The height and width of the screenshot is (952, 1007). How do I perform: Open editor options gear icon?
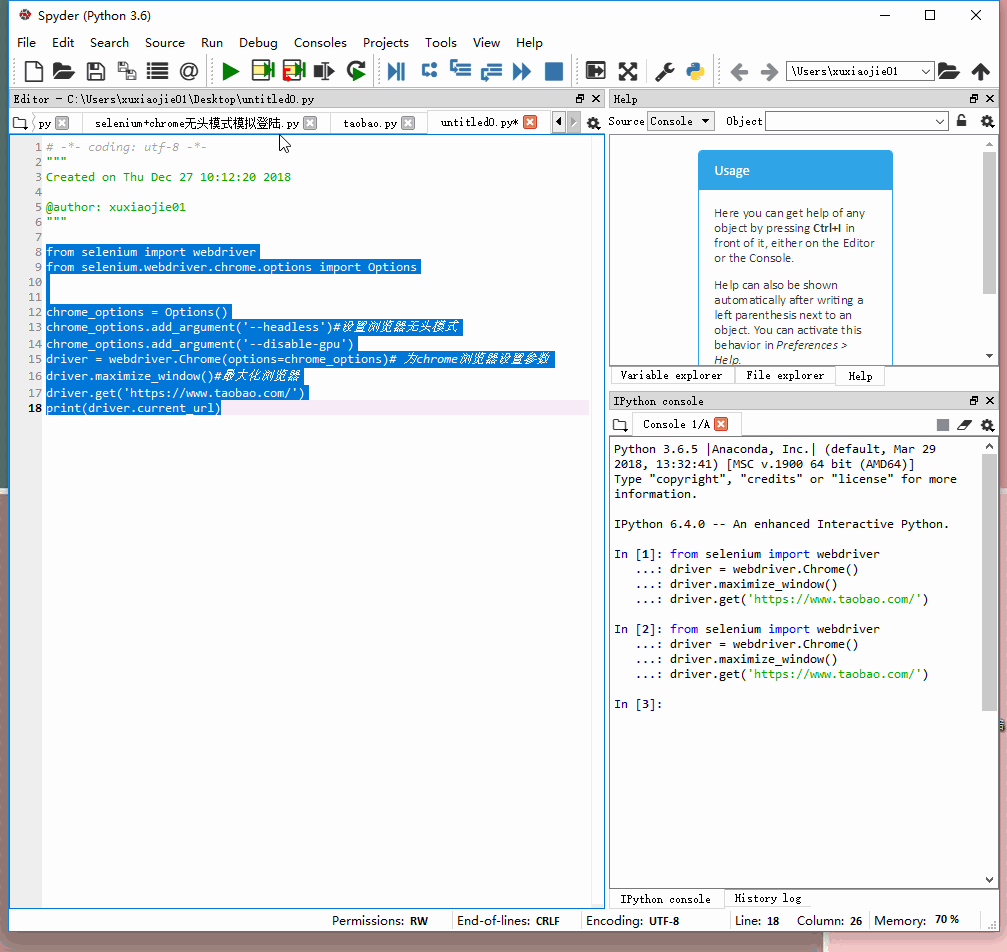593,123
